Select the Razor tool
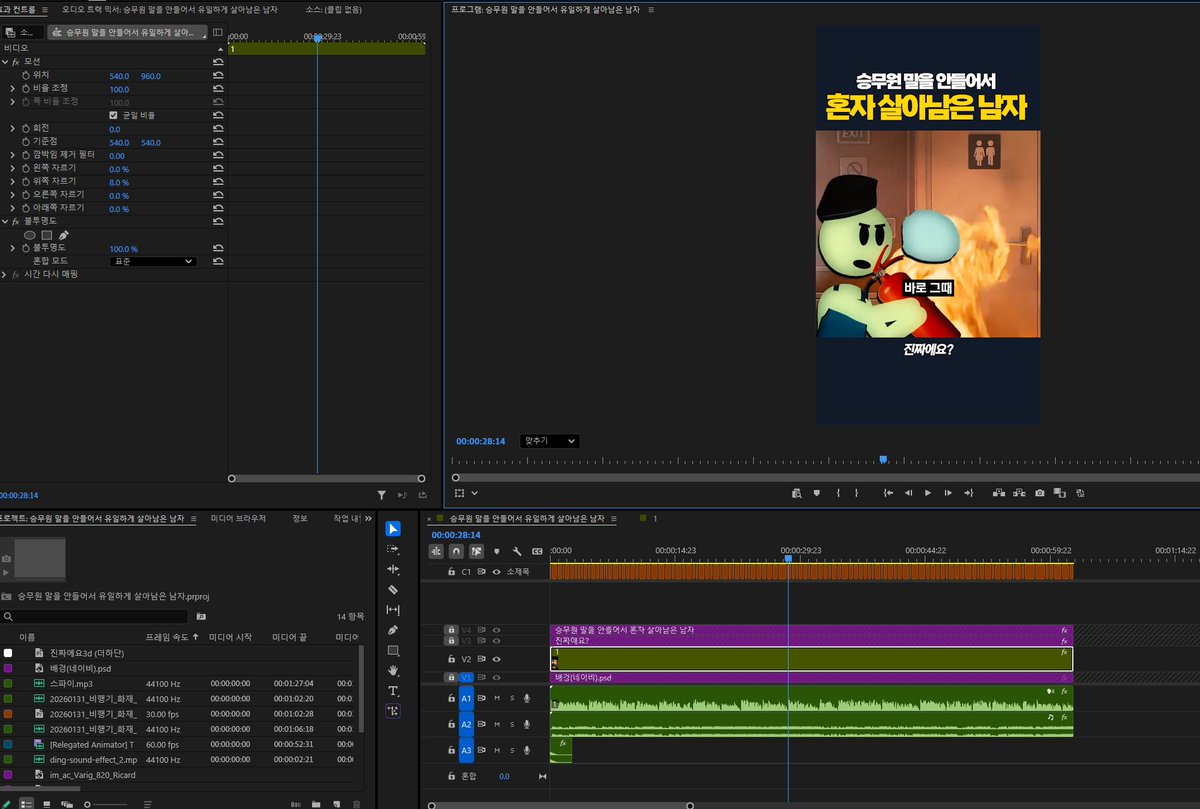This screenshot has height=809, width=1200. point(393,589)
